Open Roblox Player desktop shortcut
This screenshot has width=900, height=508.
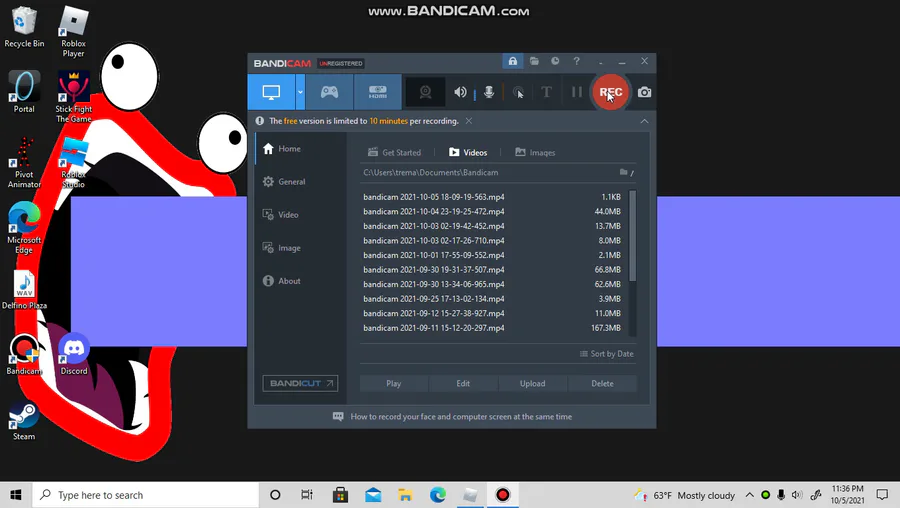(x=73, y=32)
